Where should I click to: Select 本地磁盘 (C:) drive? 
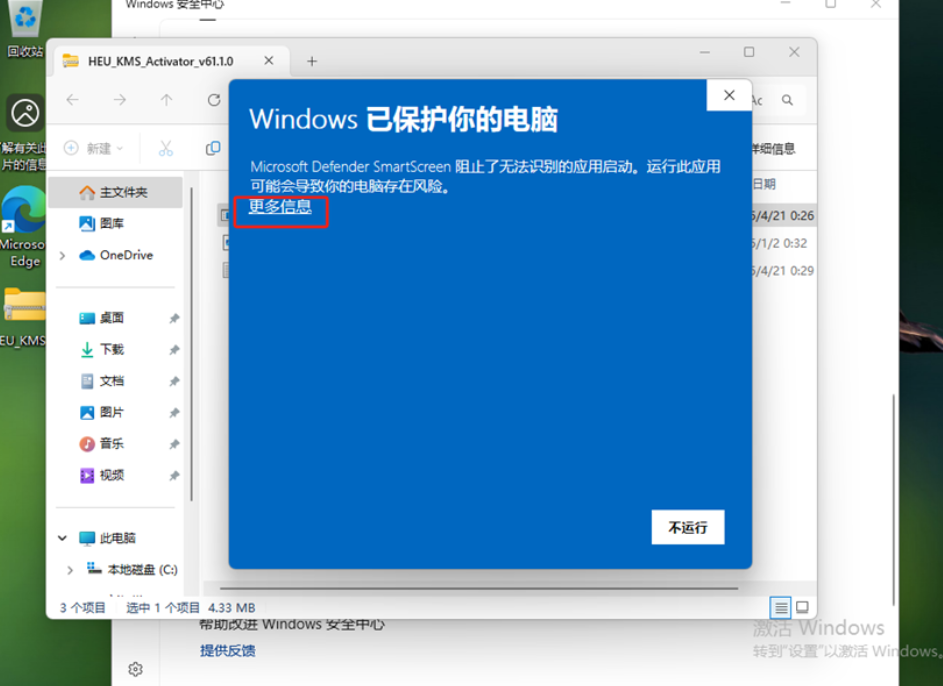[132, 569]
